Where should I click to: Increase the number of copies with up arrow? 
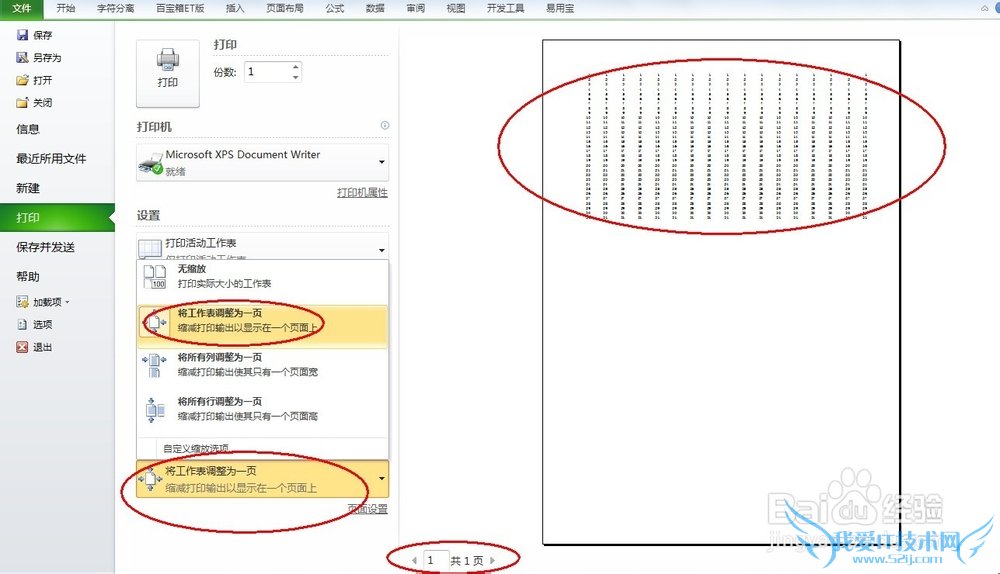295,66
